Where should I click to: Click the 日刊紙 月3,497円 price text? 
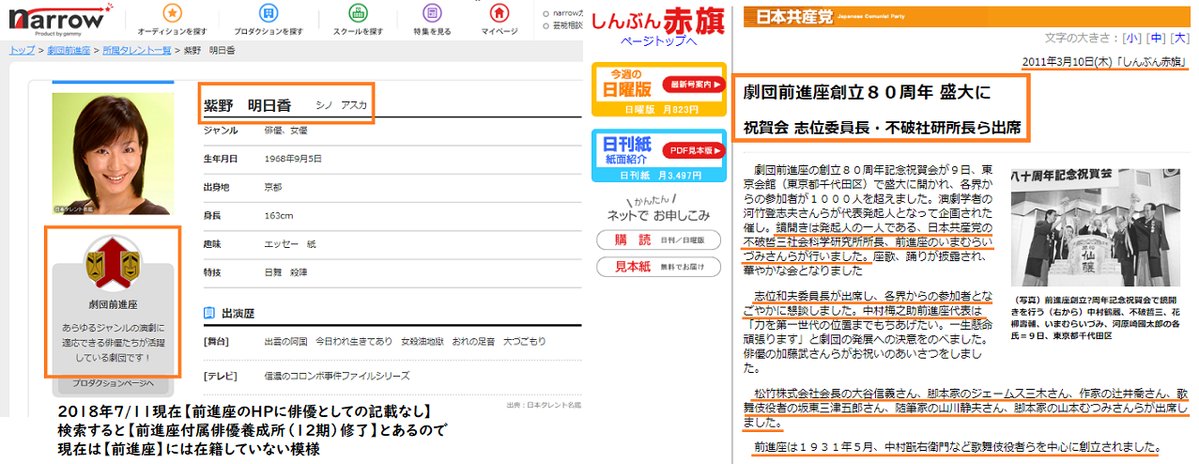point(659,175)
